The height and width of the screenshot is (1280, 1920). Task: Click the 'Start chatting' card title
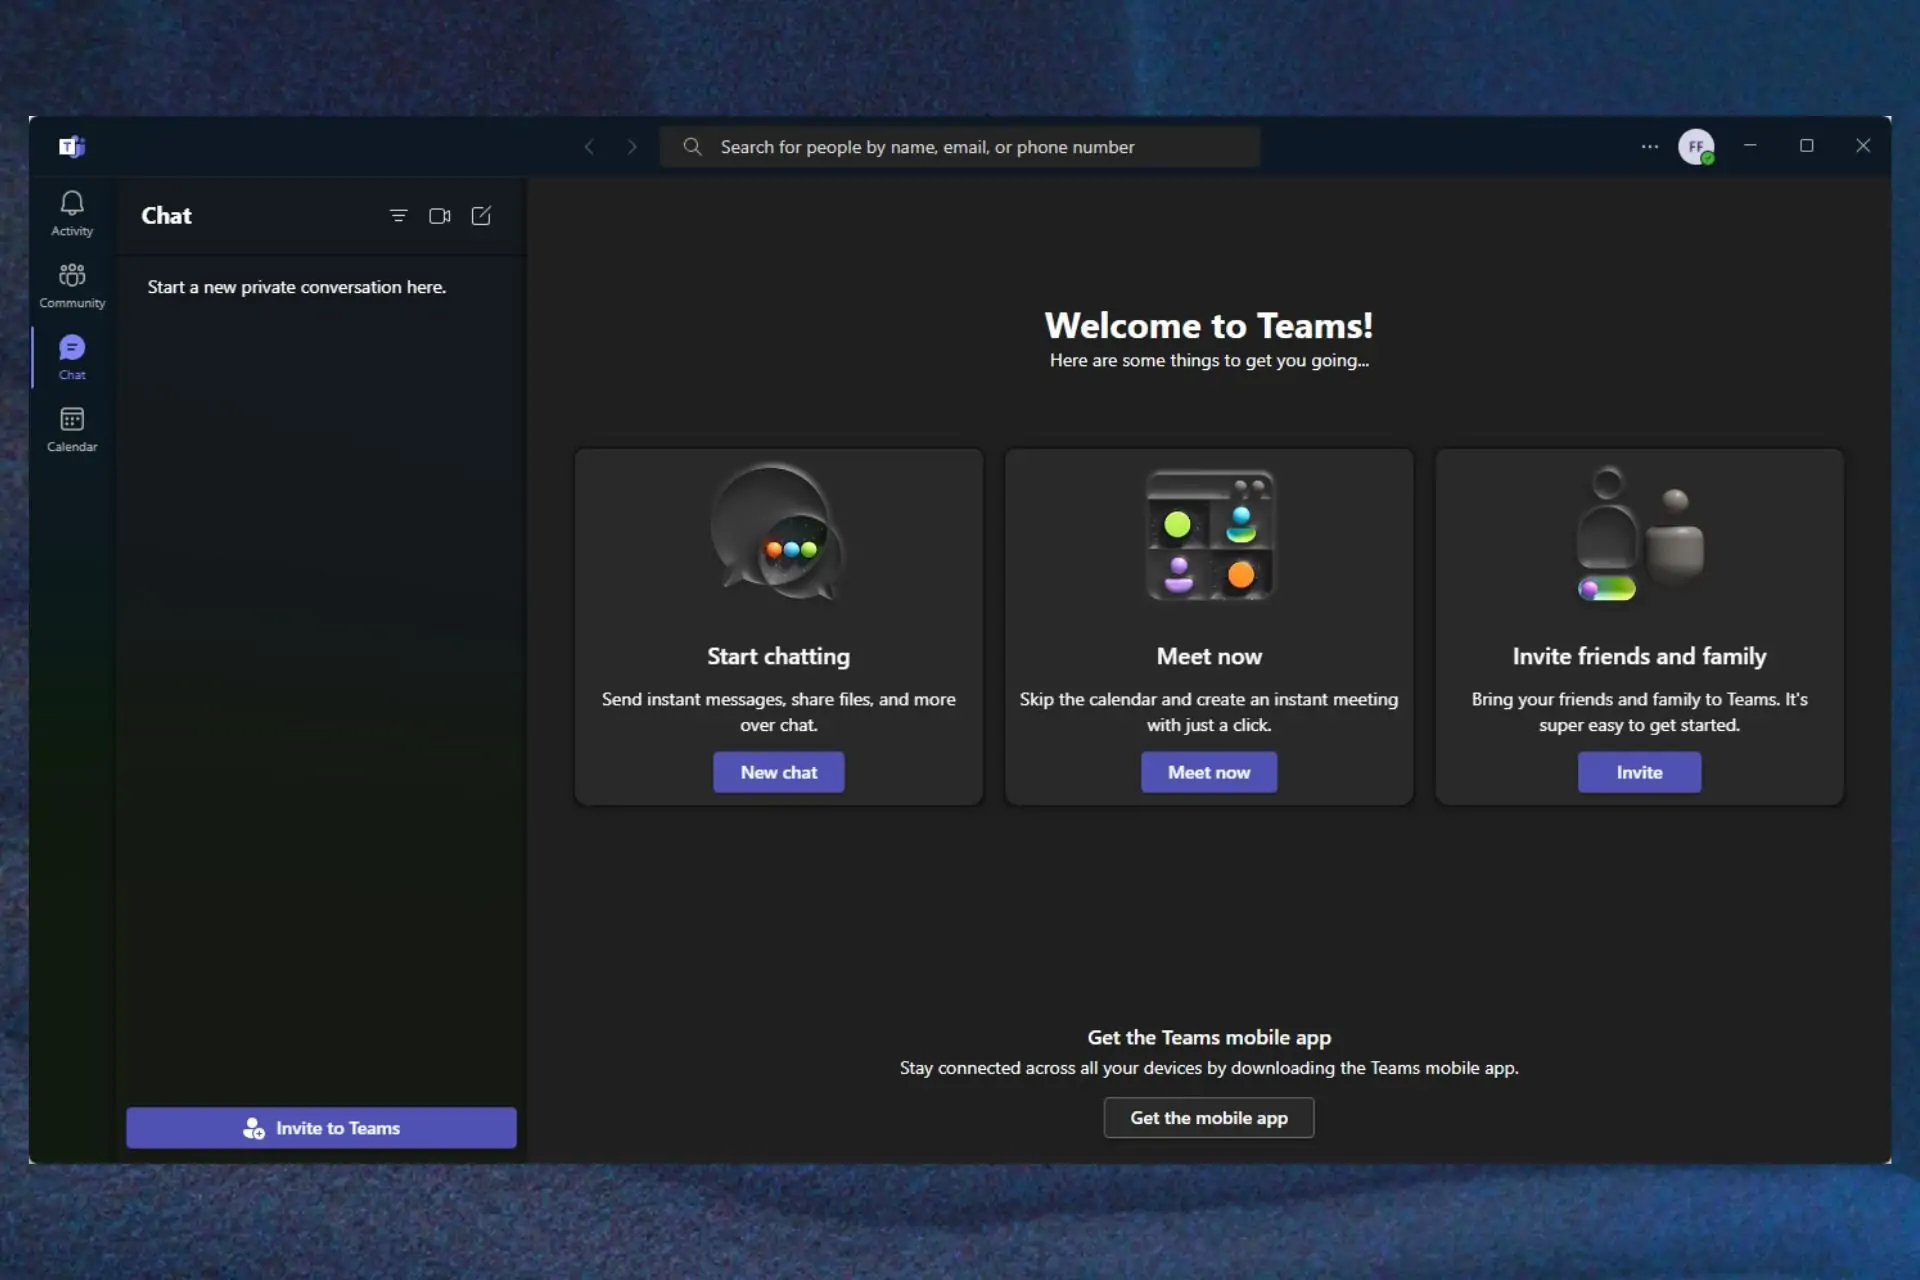(x=778, y=657)
